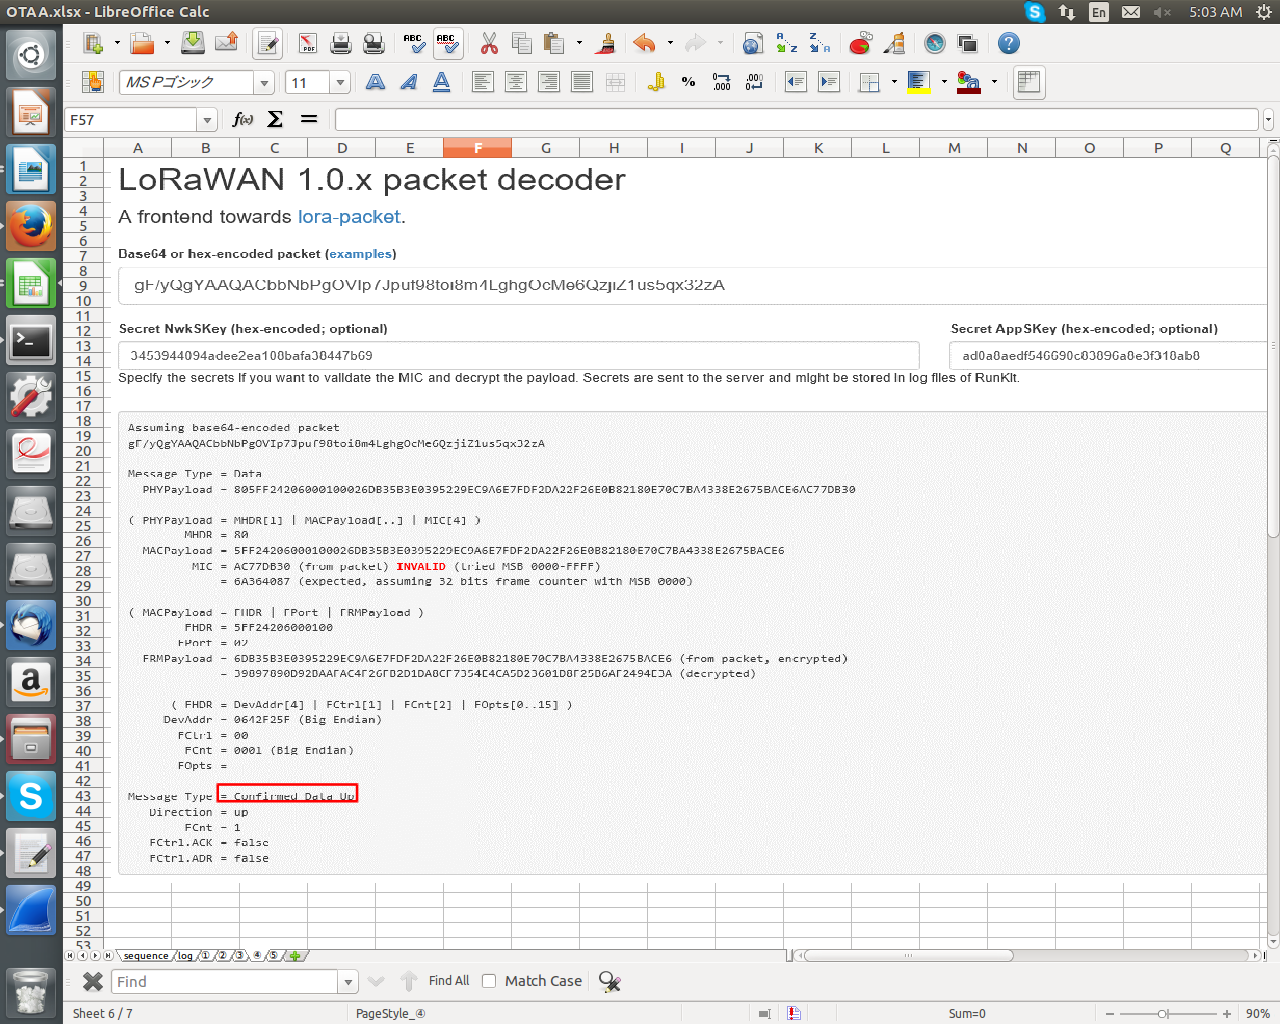Export the document as PDF
The image size is (1280, 1024).
pyautogui.click(x=307, y=43)
